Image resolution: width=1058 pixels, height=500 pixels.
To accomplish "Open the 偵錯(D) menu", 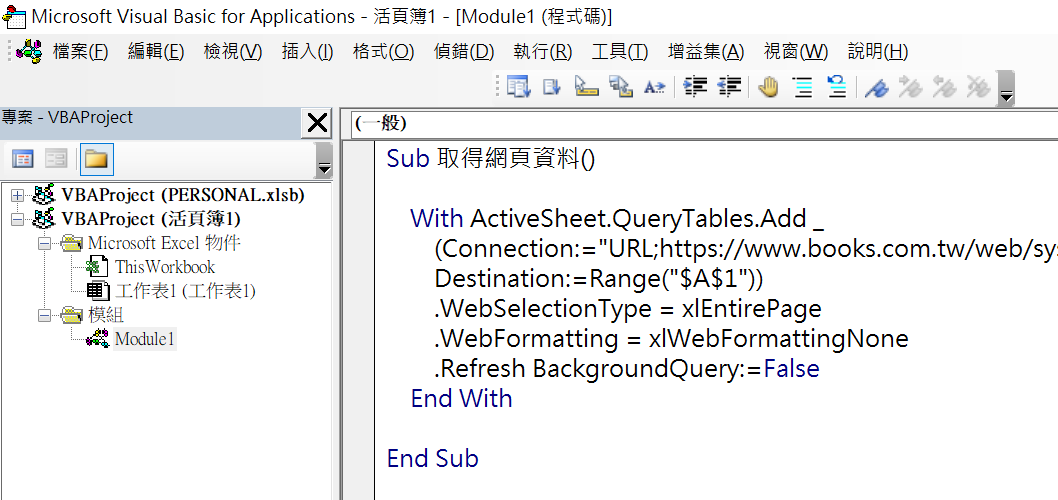I will (464, 51).
